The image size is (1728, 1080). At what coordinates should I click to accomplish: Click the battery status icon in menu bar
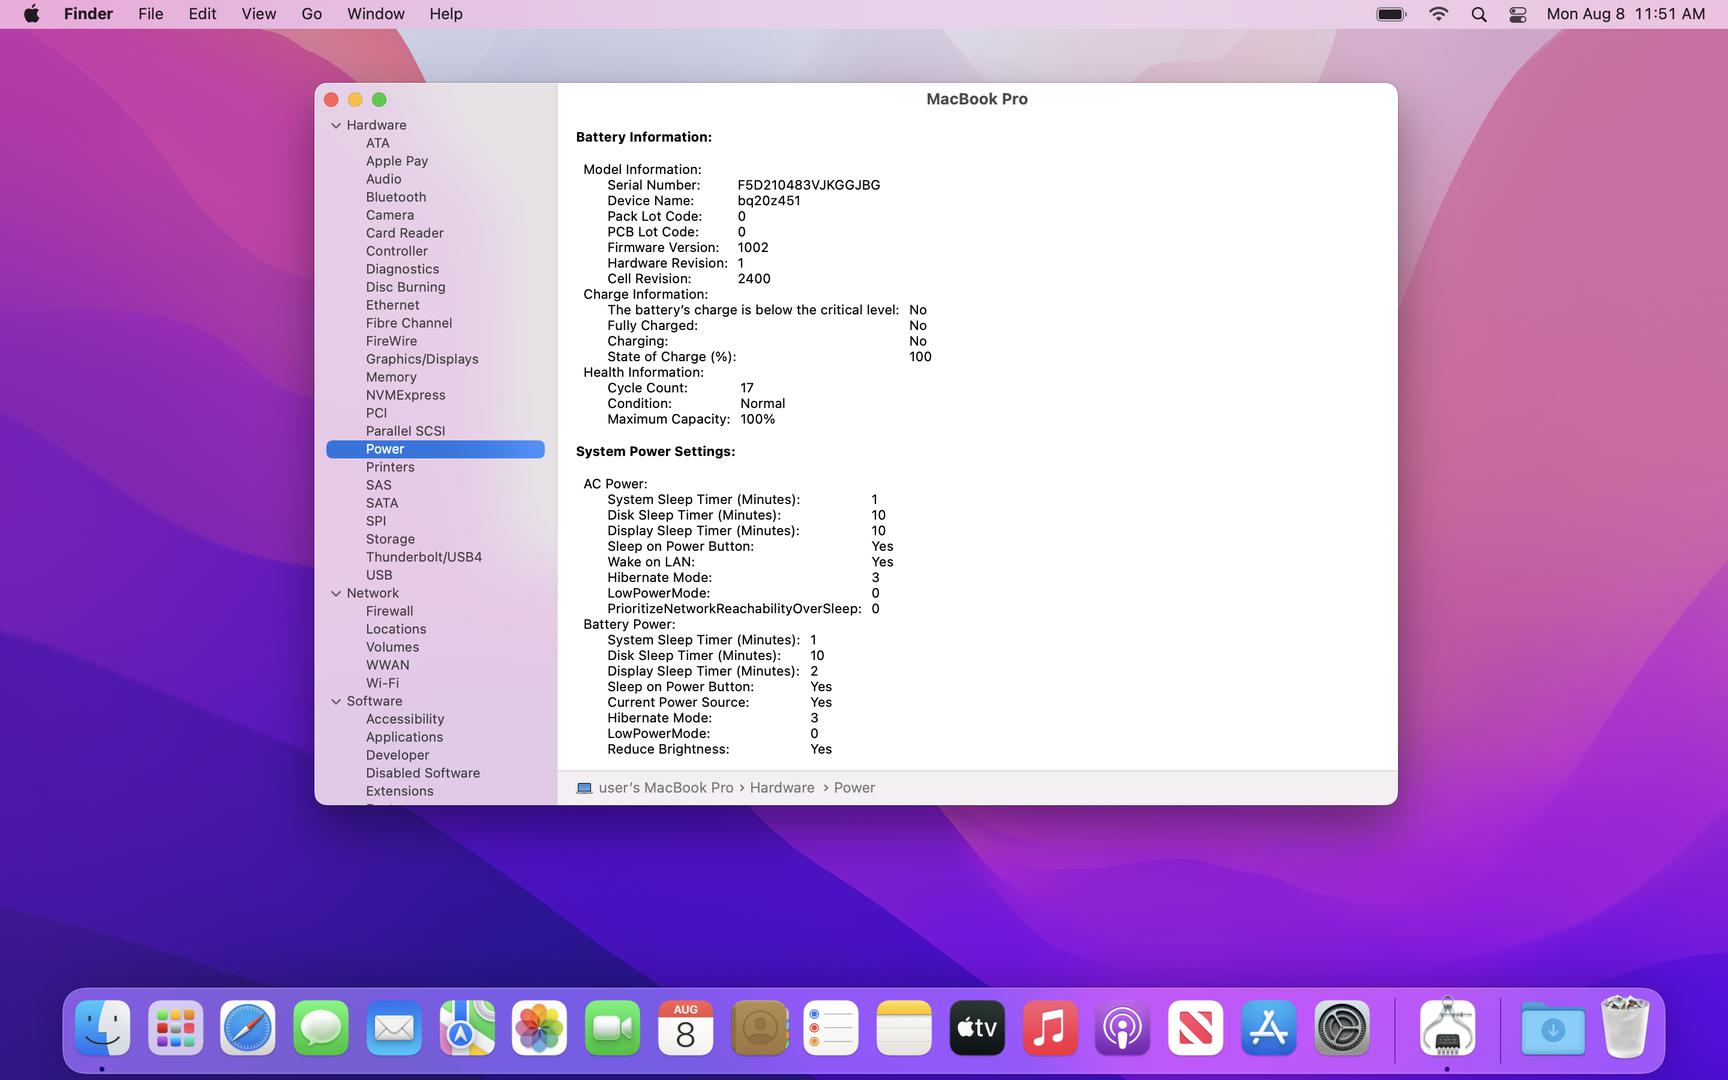tap(1391, 14)
